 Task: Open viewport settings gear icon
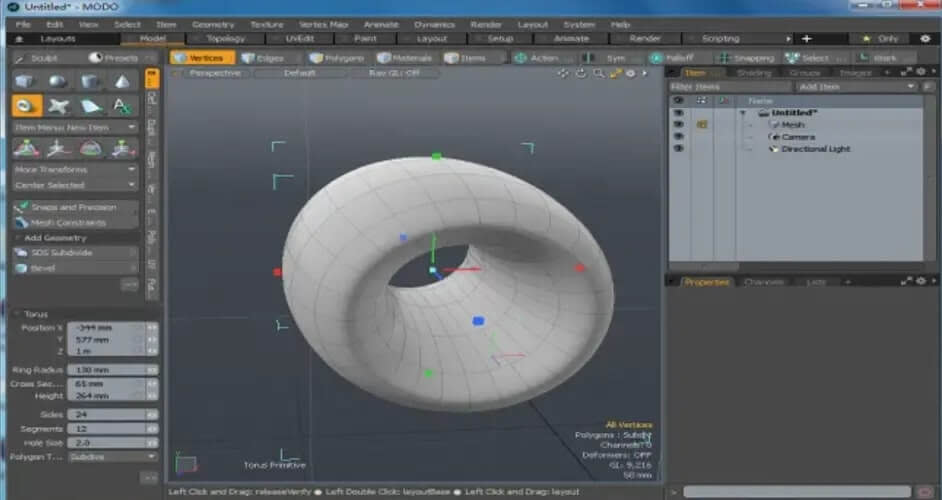(x=631, y=73)
